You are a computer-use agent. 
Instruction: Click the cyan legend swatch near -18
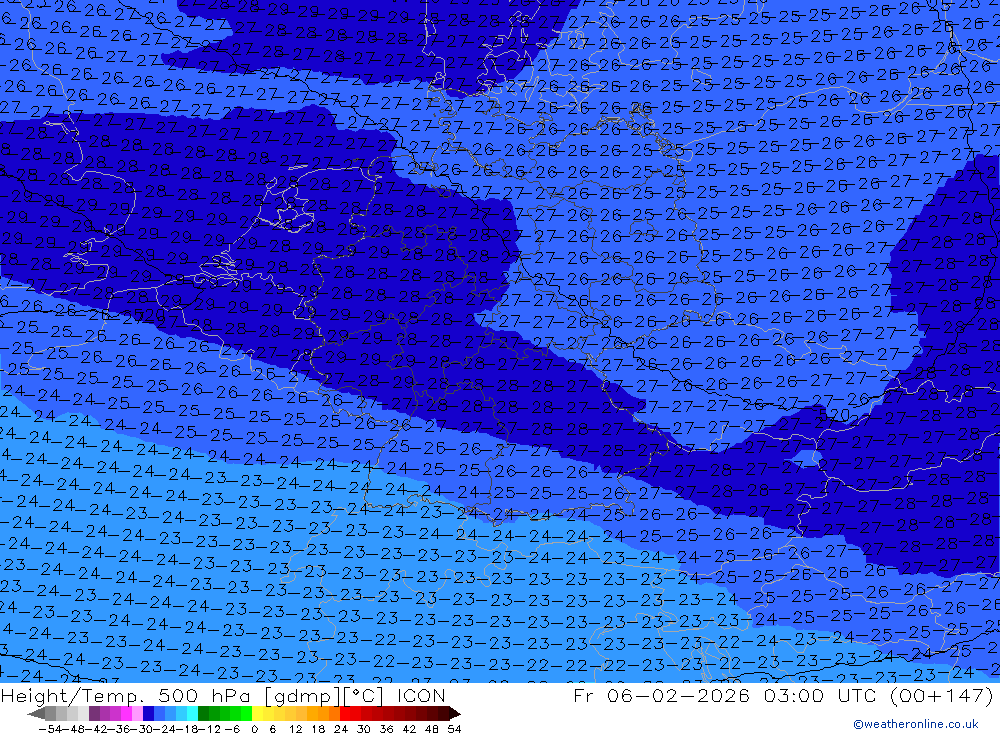[x=192, y=714]
